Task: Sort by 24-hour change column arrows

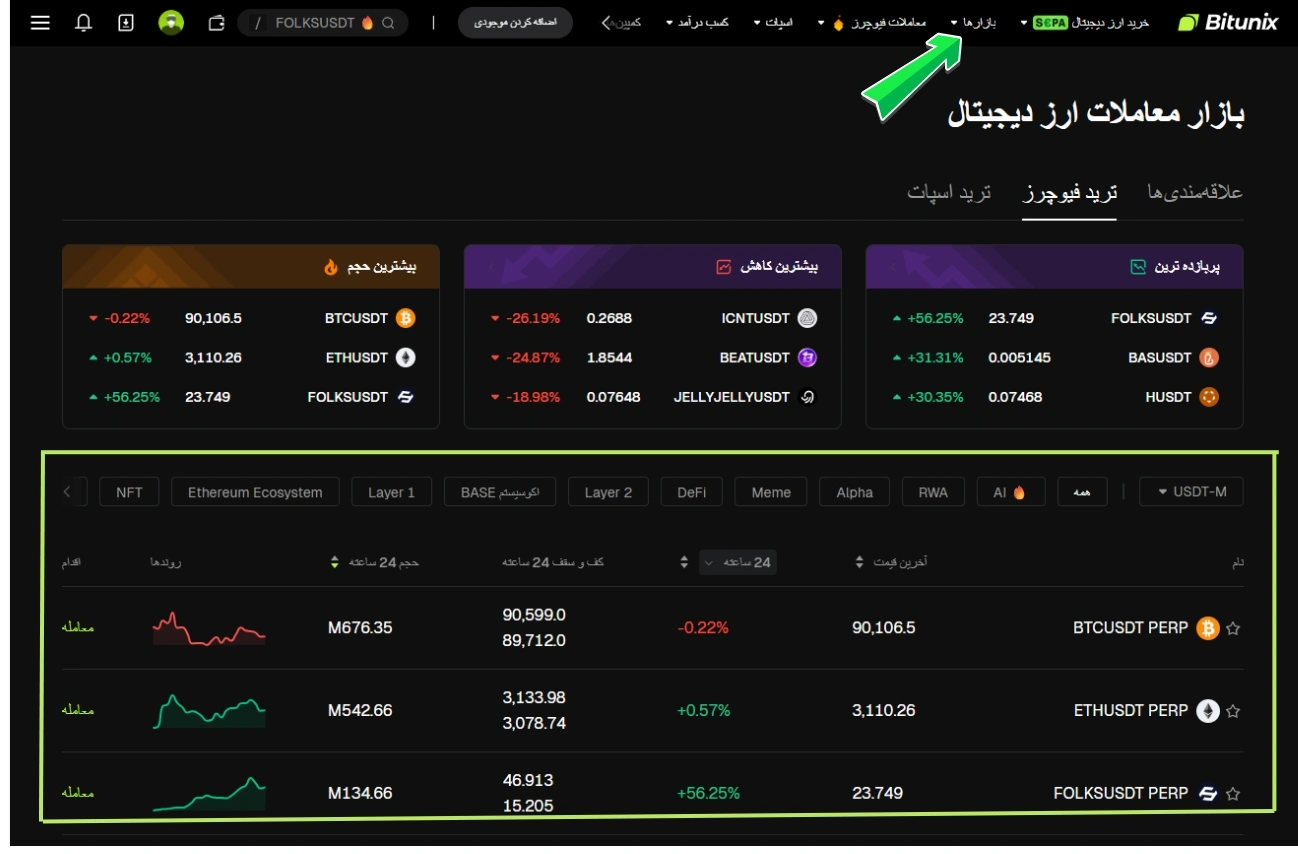Action: point(684,563)
